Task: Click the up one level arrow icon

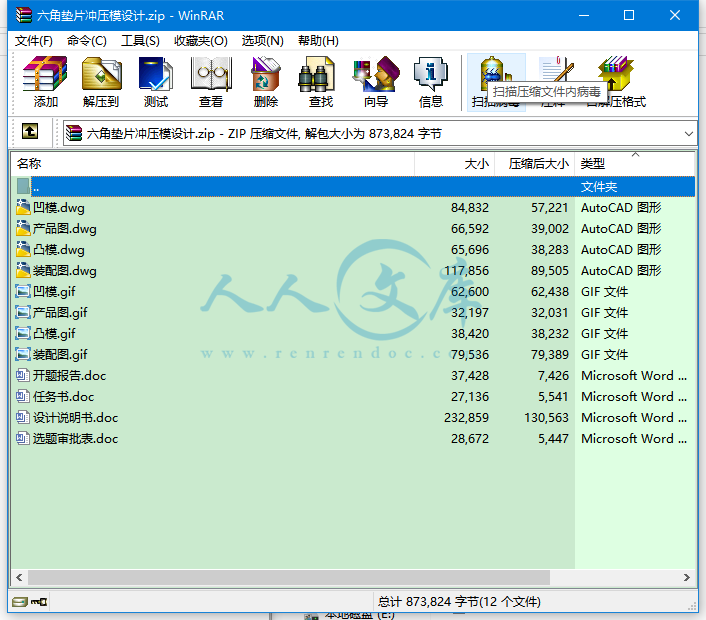Action: point(30,131)
